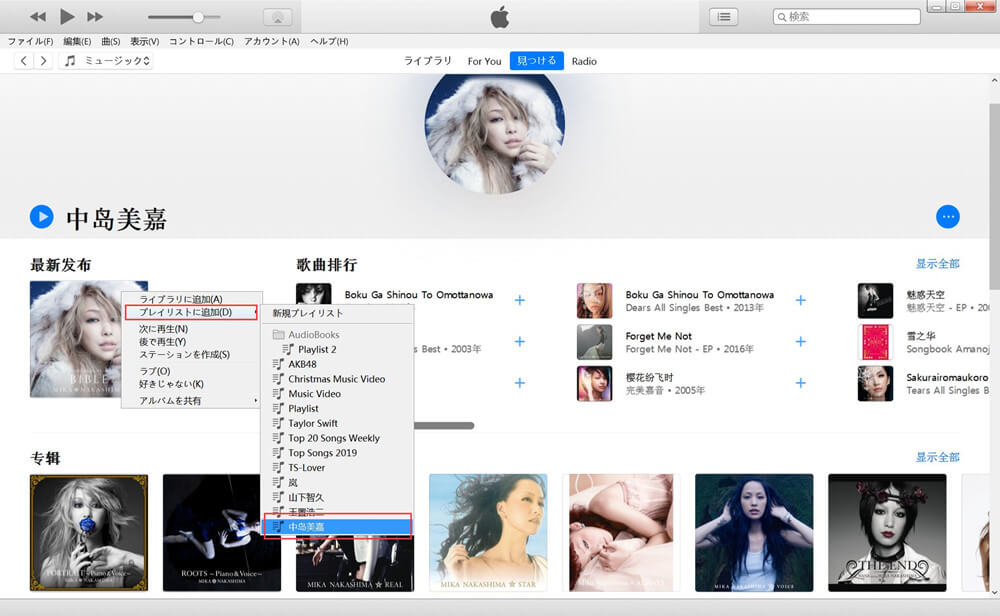
Task: Start playback with the top play button
Action: click(67, 17)
